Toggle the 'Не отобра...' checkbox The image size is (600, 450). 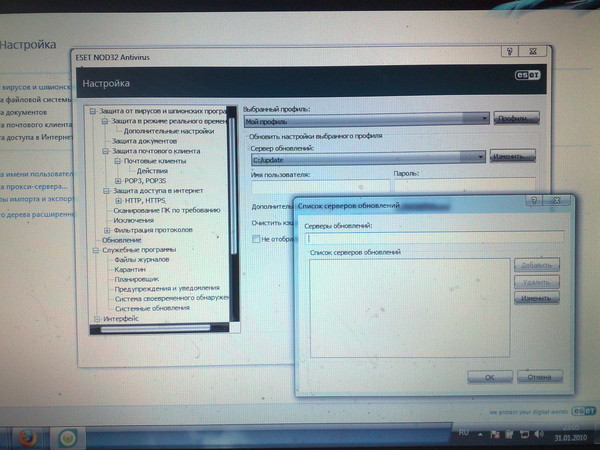(256, 239)
